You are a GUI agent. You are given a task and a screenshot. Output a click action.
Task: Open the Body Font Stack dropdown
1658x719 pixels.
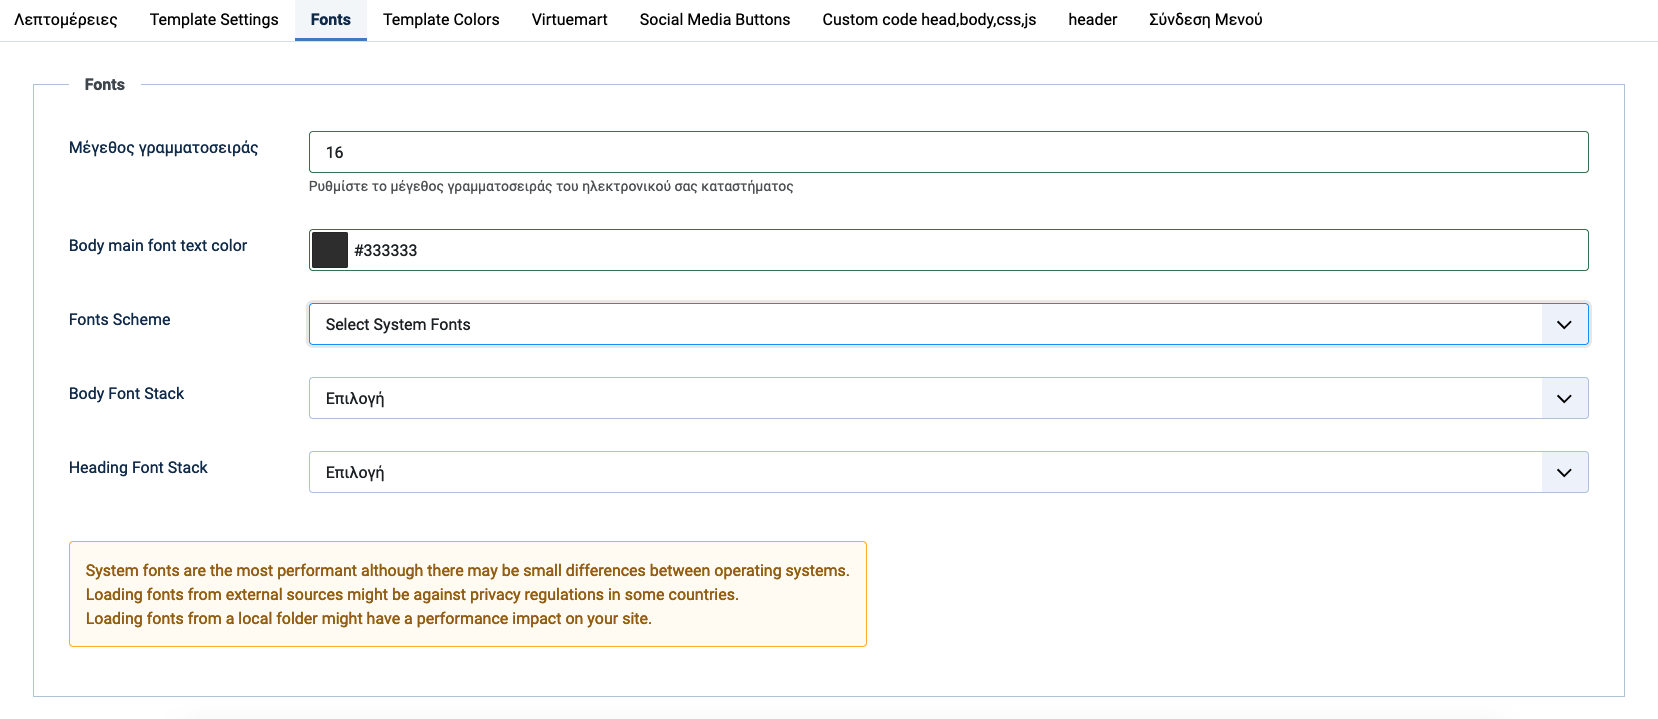pos(947,398)
